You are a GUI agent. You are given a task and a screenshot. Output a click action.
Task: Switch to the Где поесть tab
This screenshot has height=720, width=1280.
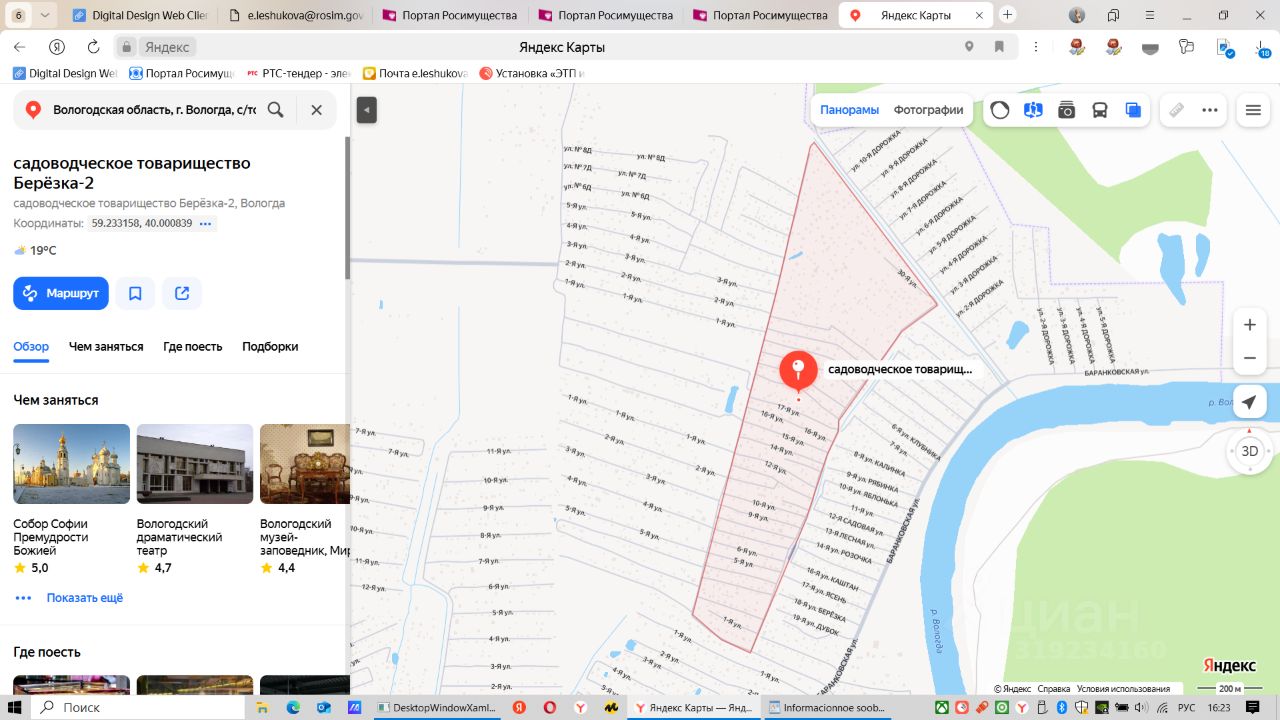(x=193, y=346)
